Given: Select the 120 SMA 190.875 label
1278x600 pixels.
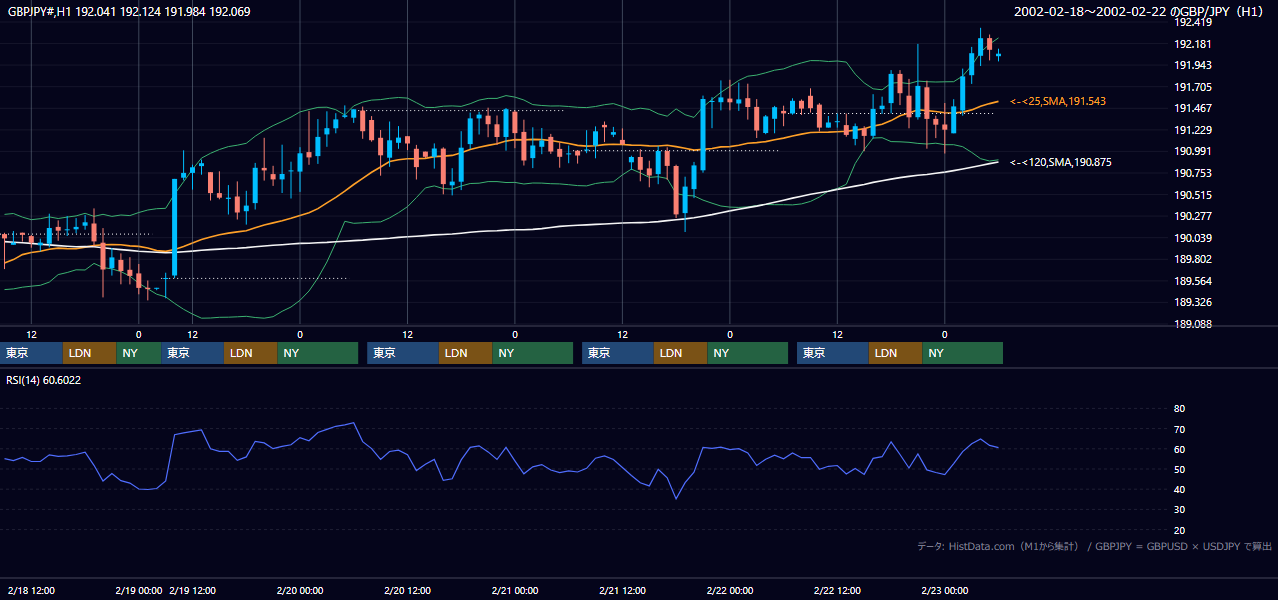Looking at the screenshot, I should coord(1060,162).
